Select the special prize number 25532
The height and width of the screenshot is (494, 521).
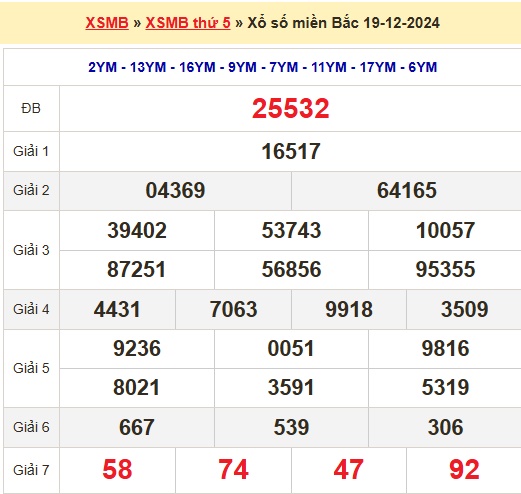[x=290, y=108]
